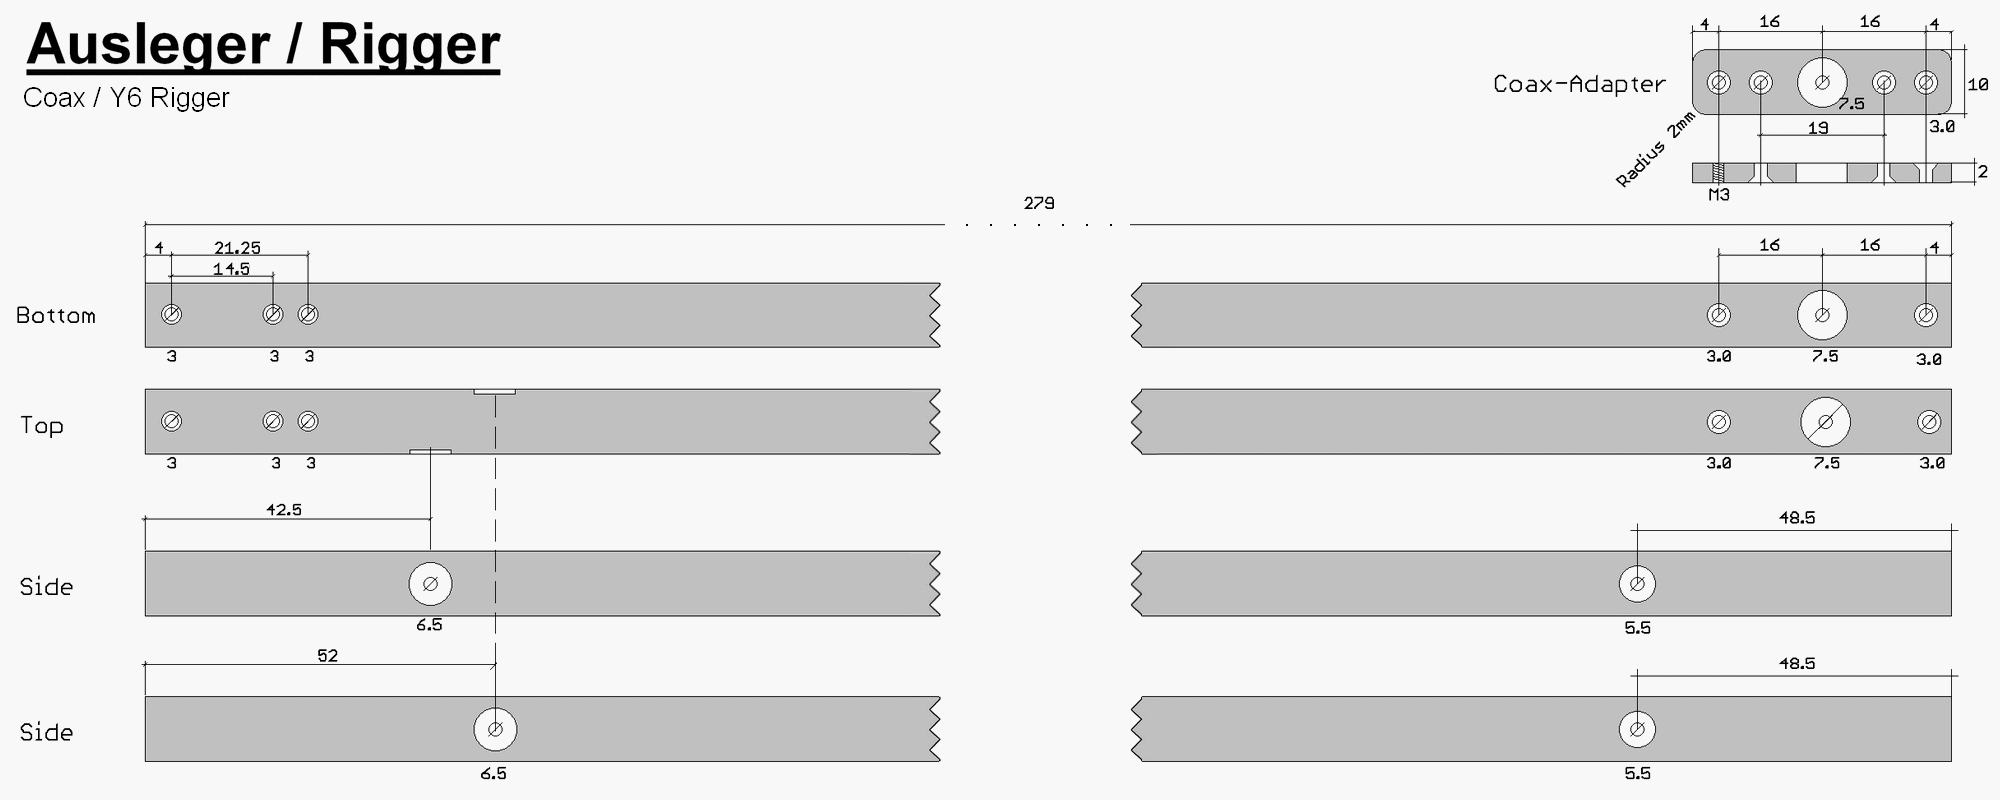This screenshot has height=800, width=2000.
Task: Select the leftmost 3 mm hole in Bottom view
Action: 171,315
